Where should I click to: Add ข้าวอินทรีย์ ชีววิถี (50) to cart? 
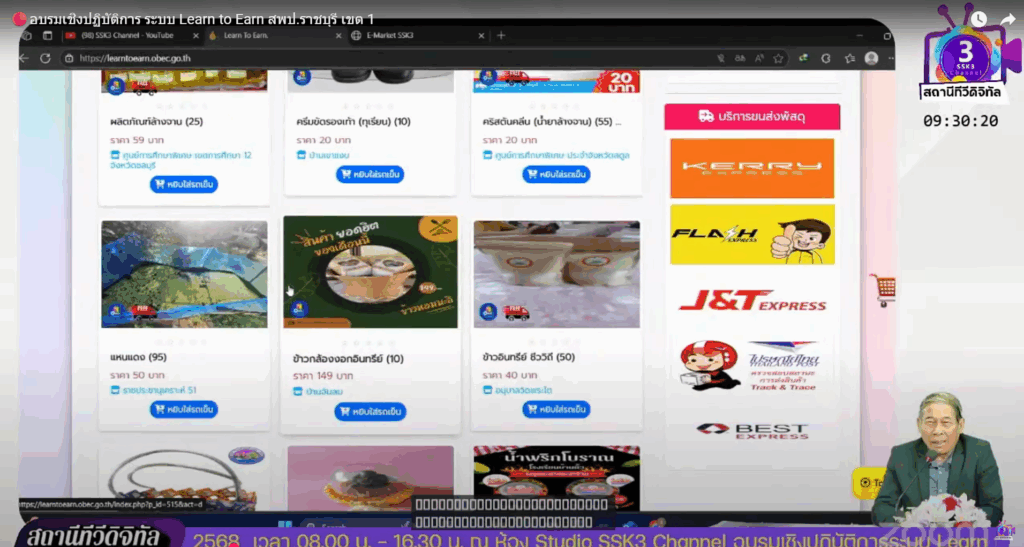pos(556,409)
